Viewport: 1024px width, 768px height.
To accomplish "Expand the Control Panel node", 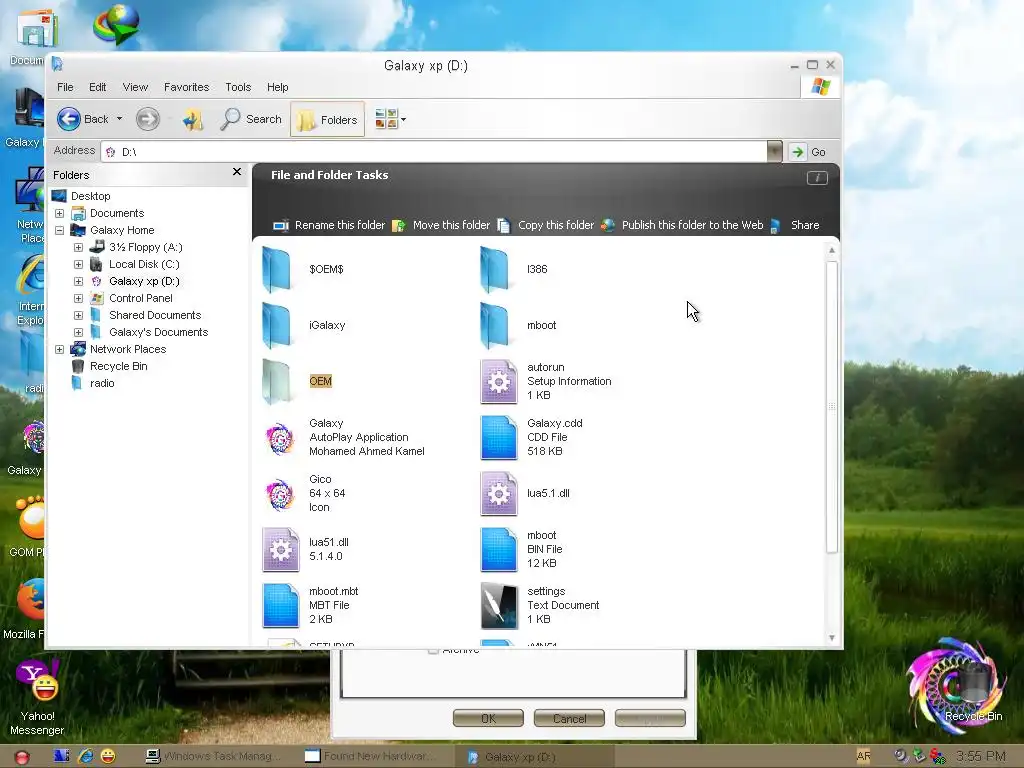I will (78, 298).
